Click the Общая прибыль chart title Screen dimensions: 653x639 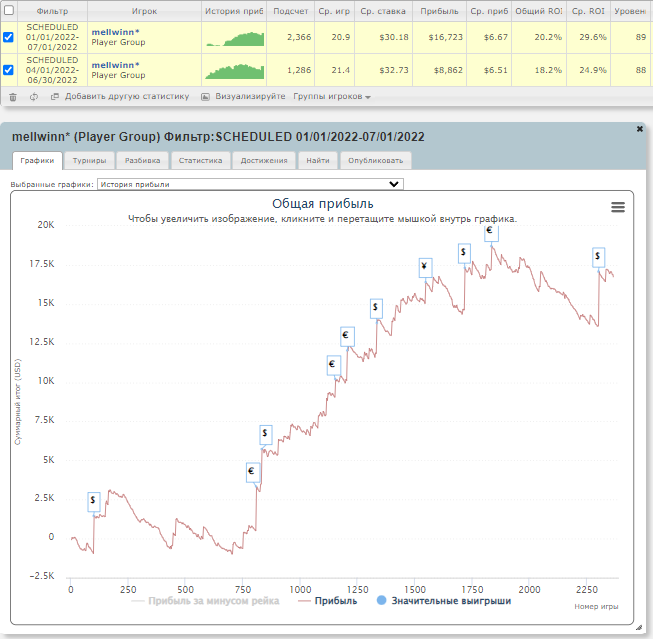pyautogui.click(x=323, y=204)
